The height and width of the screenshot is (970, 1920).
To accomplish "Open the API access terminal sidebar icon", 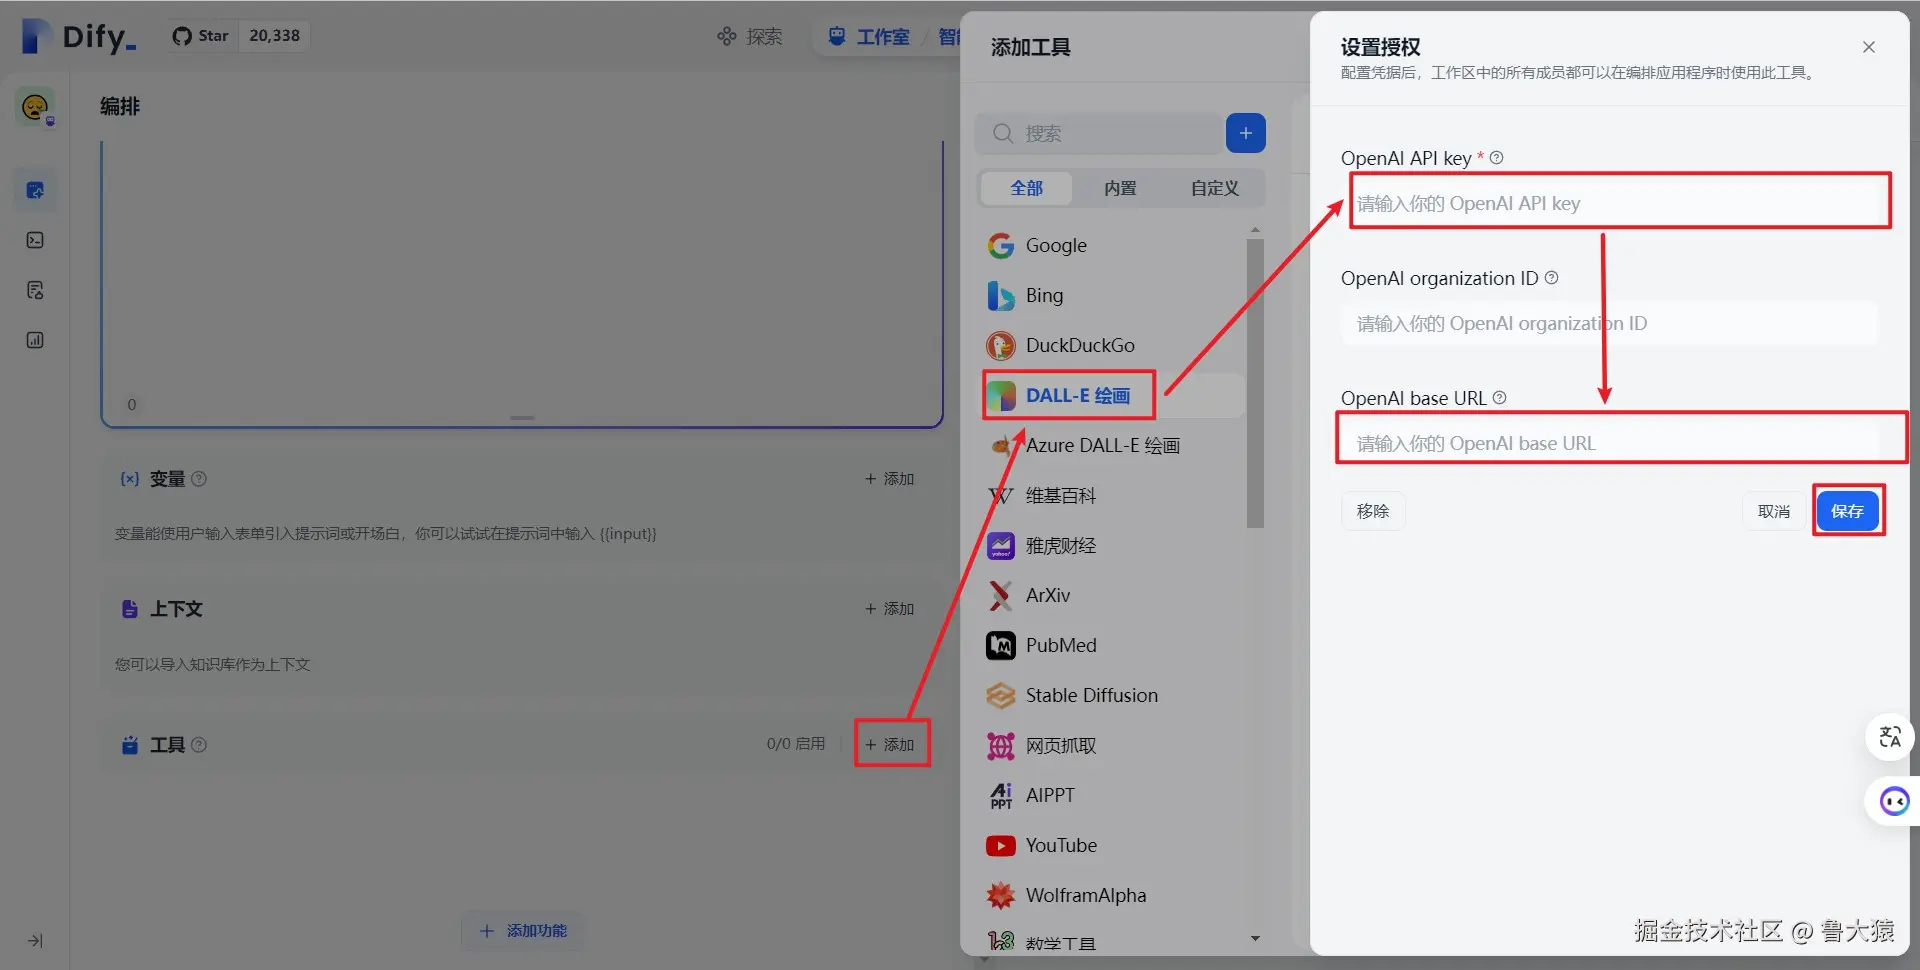I will [x=35, y=240].
